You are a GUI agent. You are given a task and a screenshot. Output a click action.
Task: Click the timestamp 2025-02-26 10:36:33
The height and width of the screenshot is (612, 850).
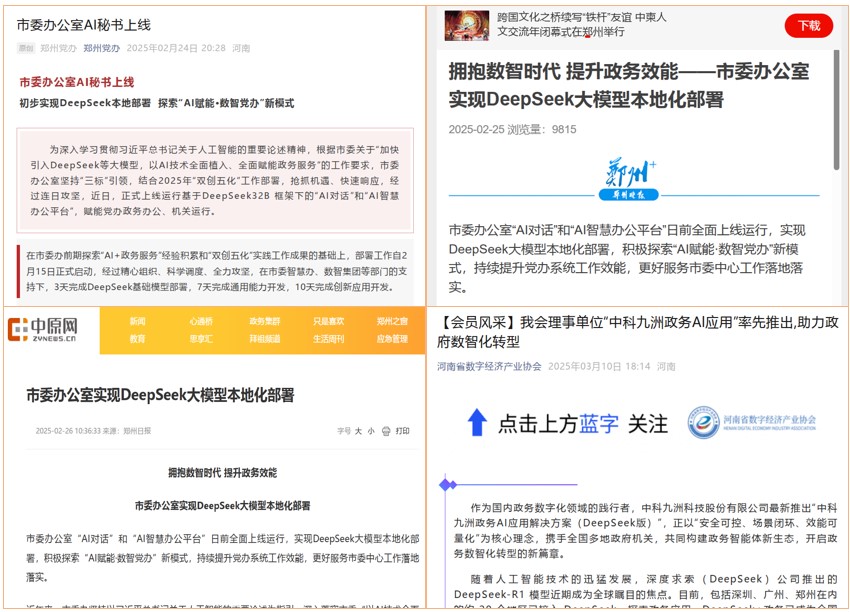click(68, 431)
